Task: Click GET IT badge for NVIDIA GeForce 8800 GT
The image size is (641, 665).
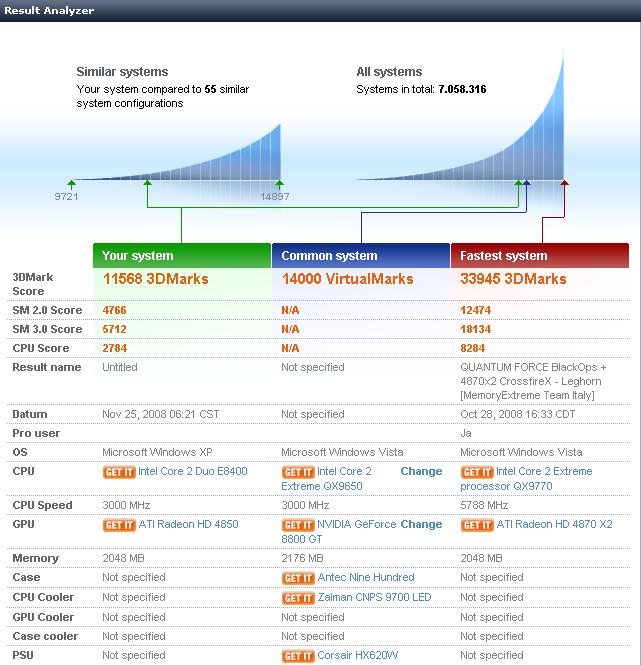Action: [x=298, y=525]
